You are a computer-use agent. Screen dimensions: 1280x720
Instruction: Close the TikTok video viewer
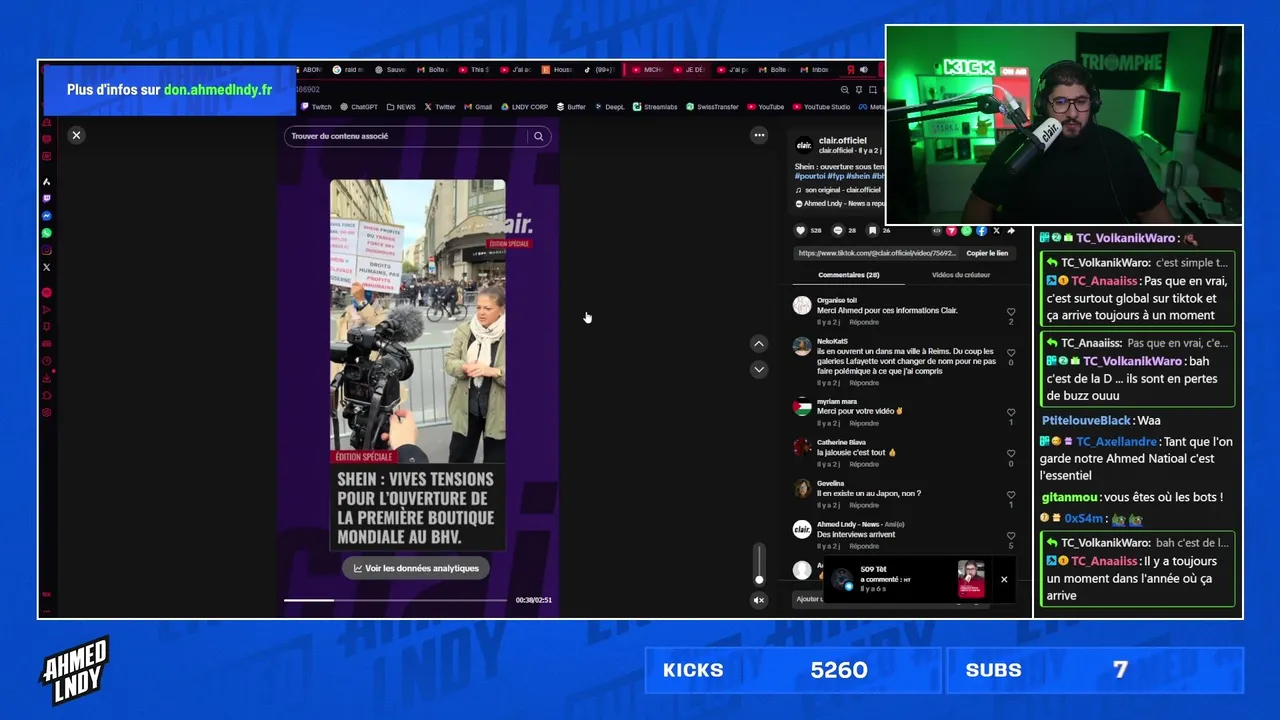tap(76, 135)
